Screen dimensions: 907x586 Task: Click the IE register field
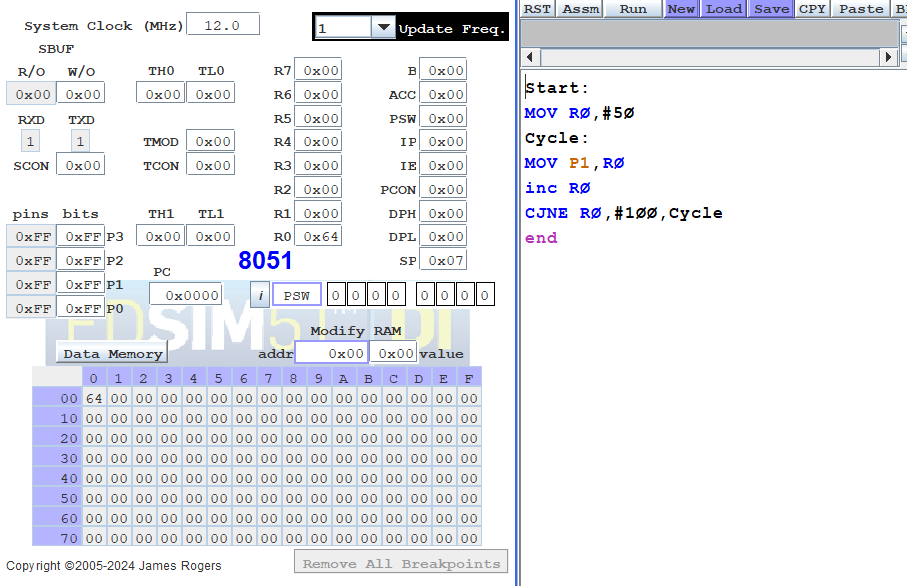tap(443, 165)
